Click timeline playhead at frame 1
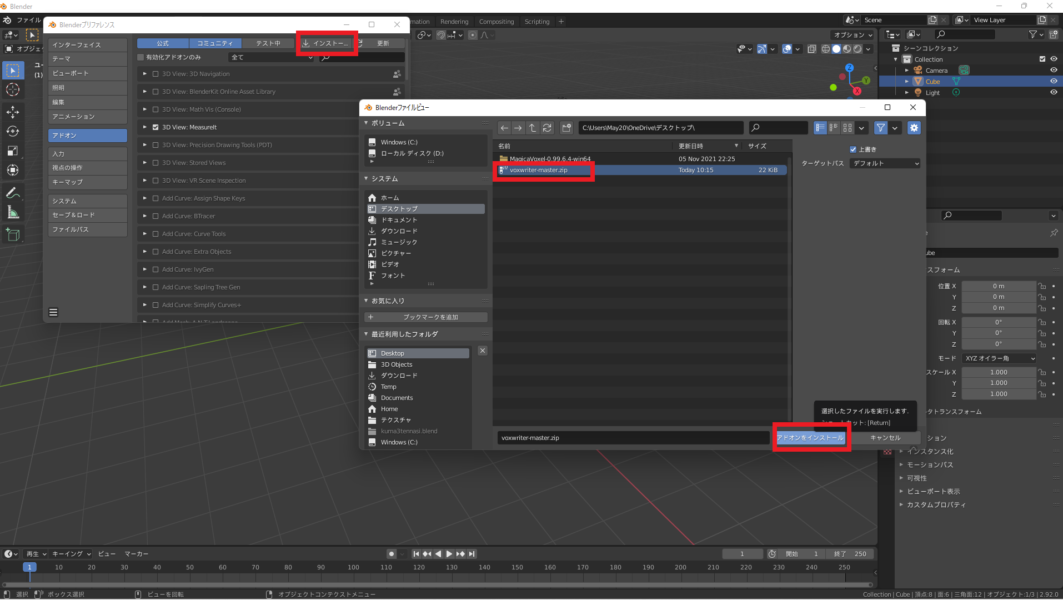1063x600 pixels. pos(29,567)
